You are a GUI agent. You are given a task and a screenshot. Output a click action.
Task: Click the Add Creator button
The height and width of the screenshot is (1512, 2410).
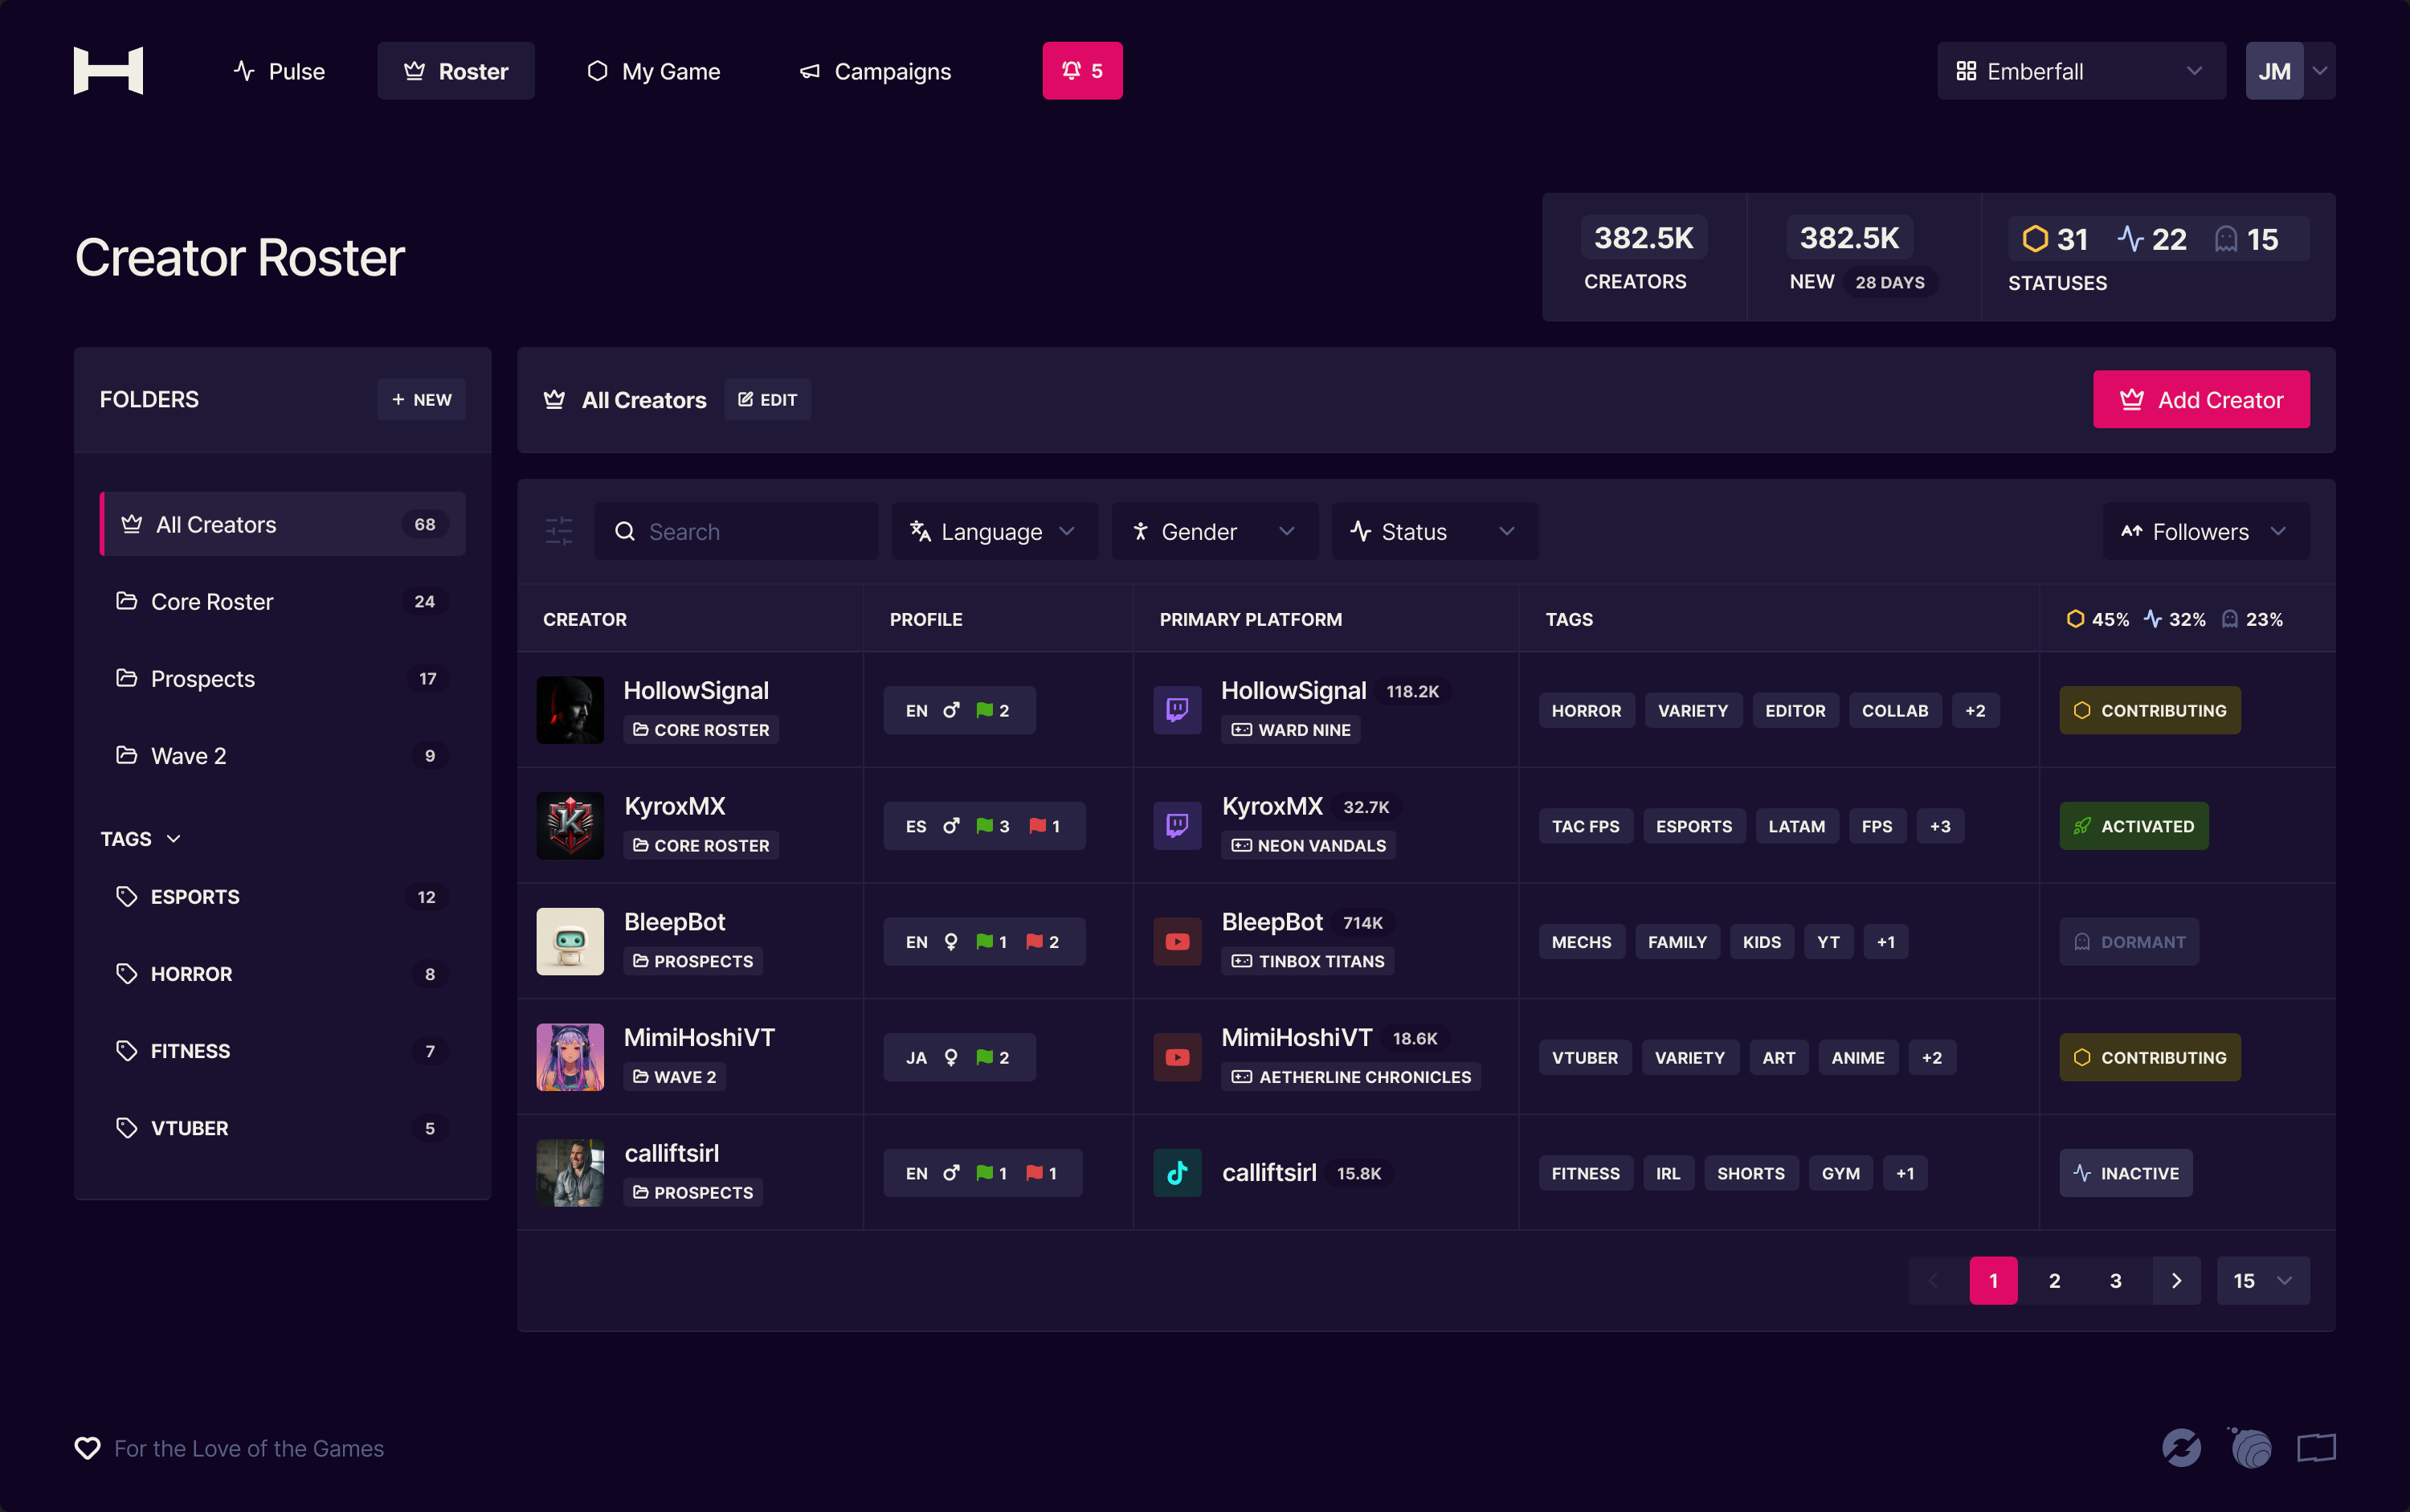tap(2201, 400)
